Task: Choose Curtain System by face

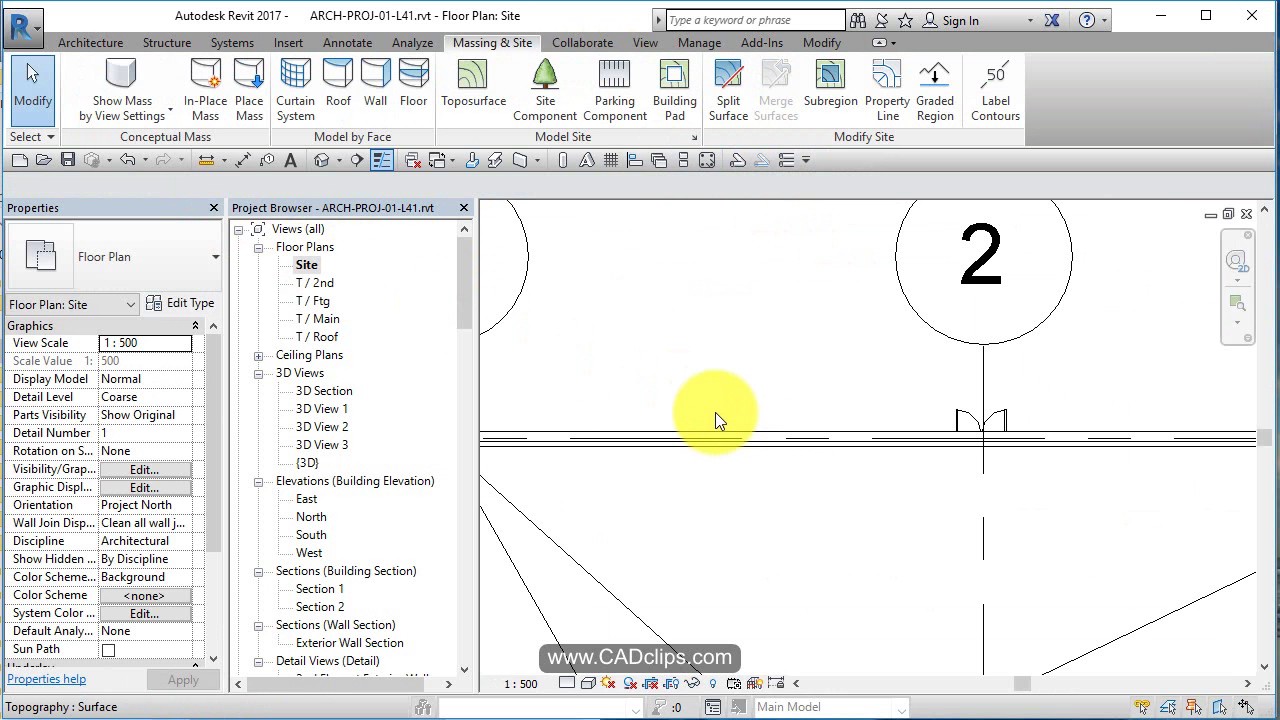Action: click(295, 91)
